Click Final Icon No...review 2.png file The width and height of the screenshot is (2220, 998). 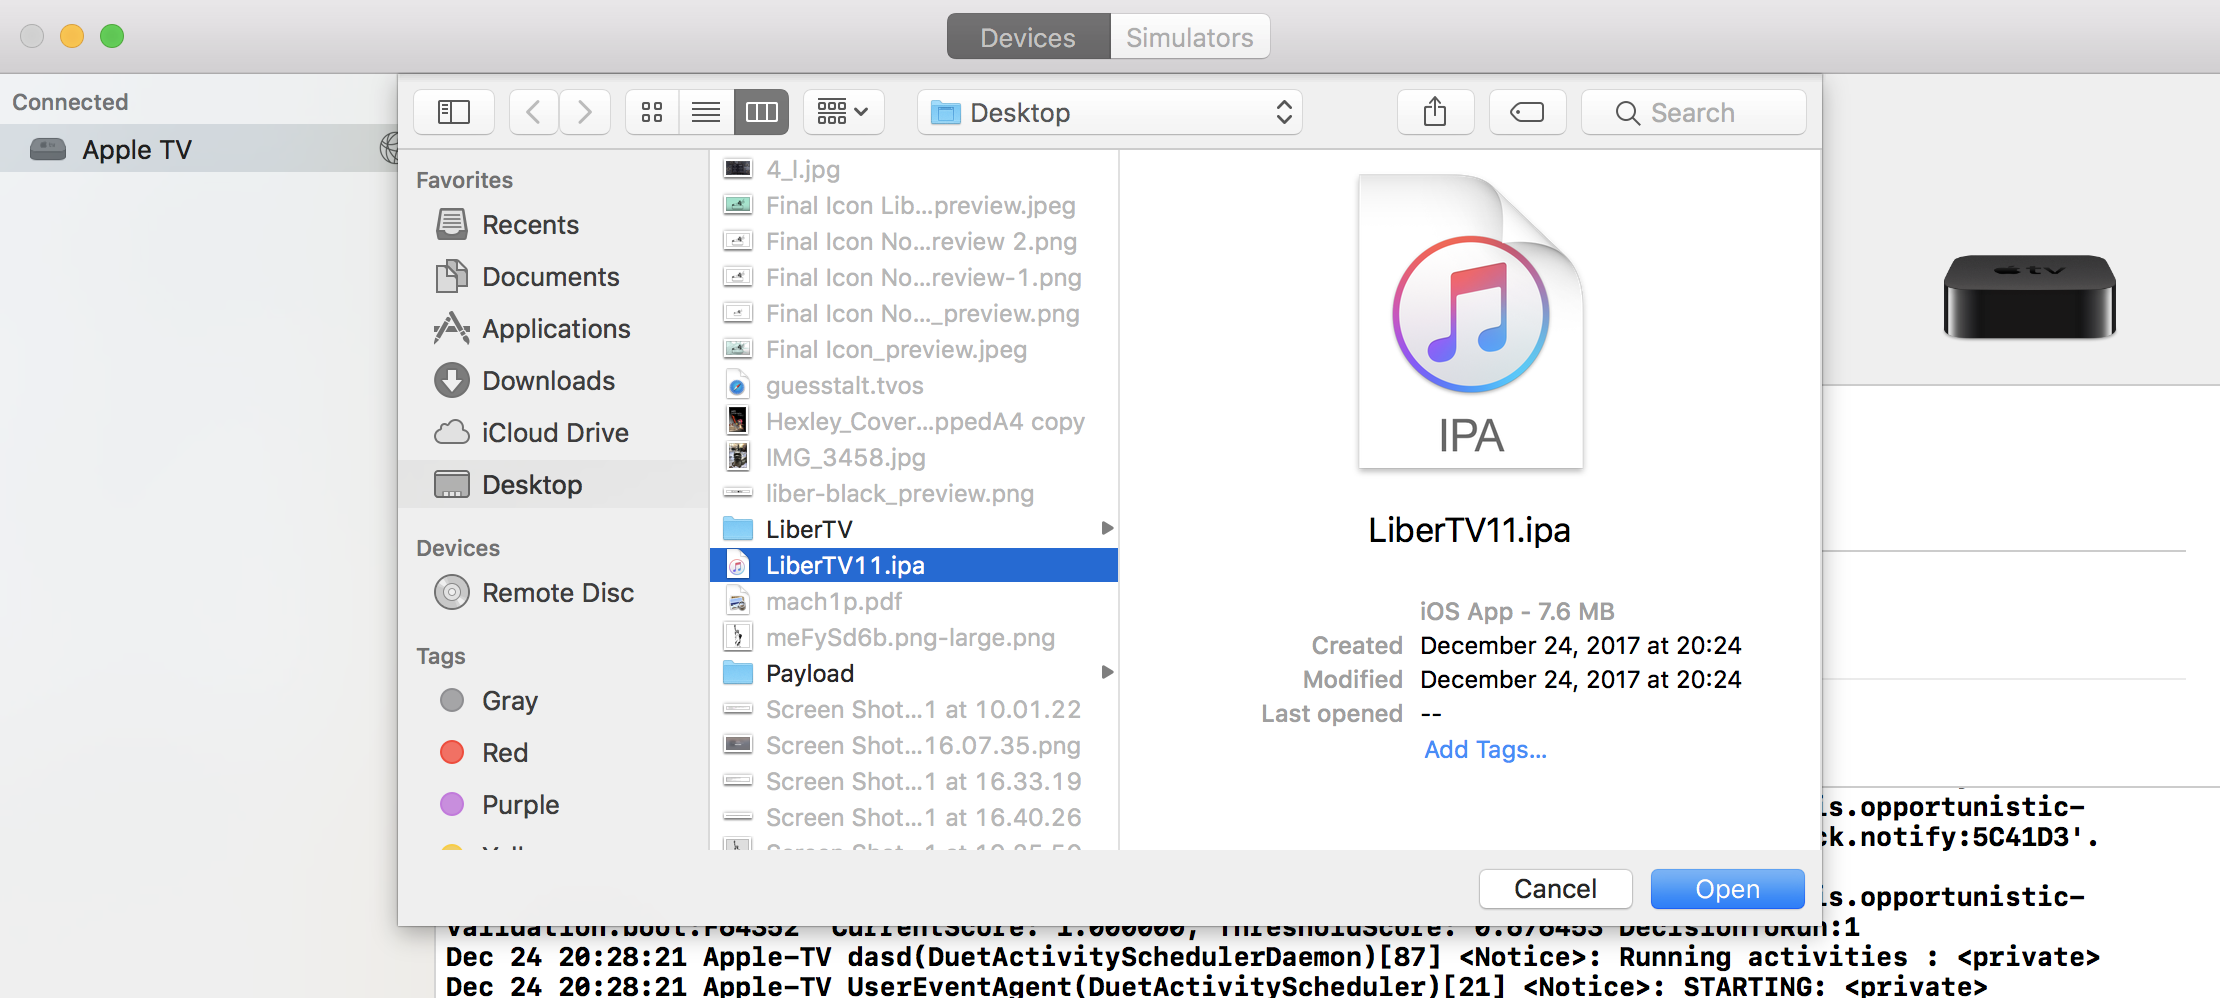click(x=914, y=241)
